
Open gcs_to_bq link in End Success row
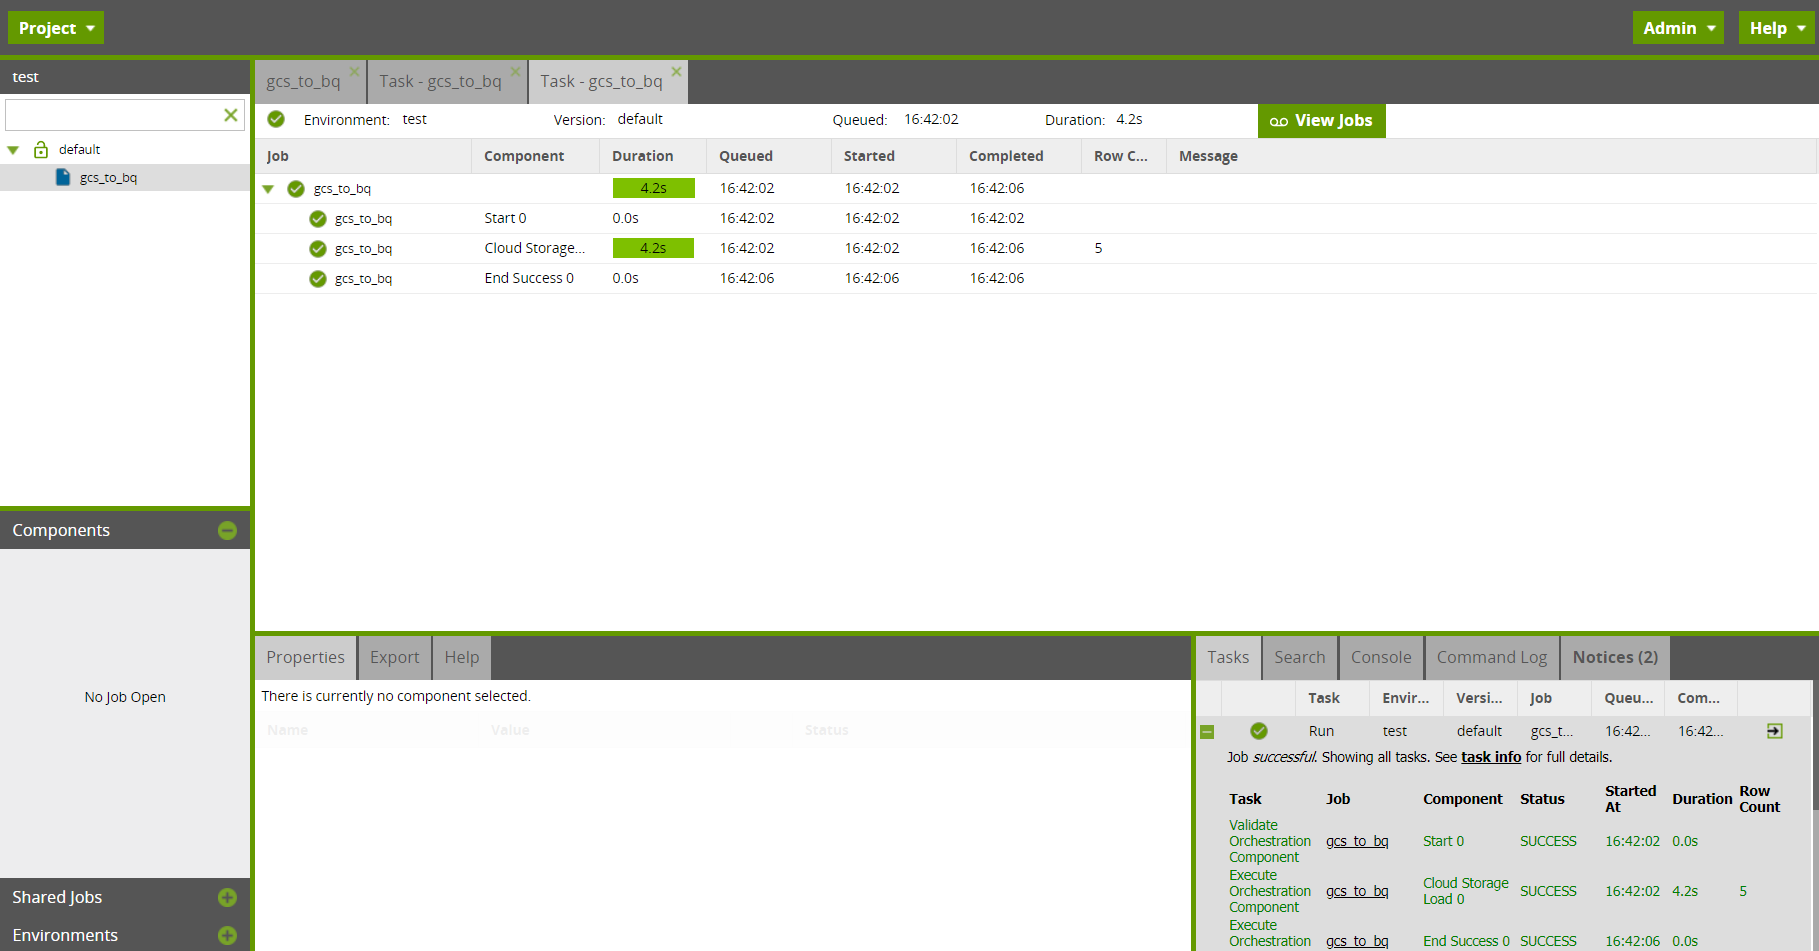pos(1357,941)
